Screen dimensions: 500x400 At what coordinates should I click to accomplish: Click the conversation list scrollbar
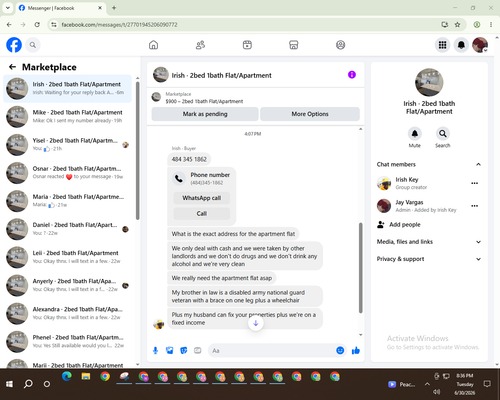click(137, 150)
